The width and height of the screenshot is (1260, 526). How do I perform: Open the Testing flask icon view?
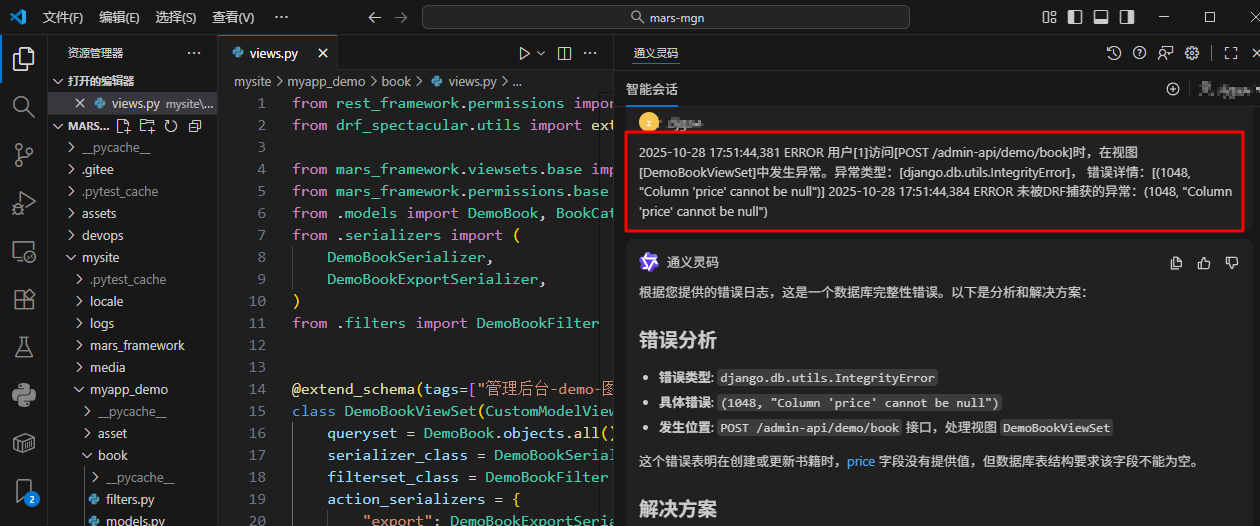point(23,347)
